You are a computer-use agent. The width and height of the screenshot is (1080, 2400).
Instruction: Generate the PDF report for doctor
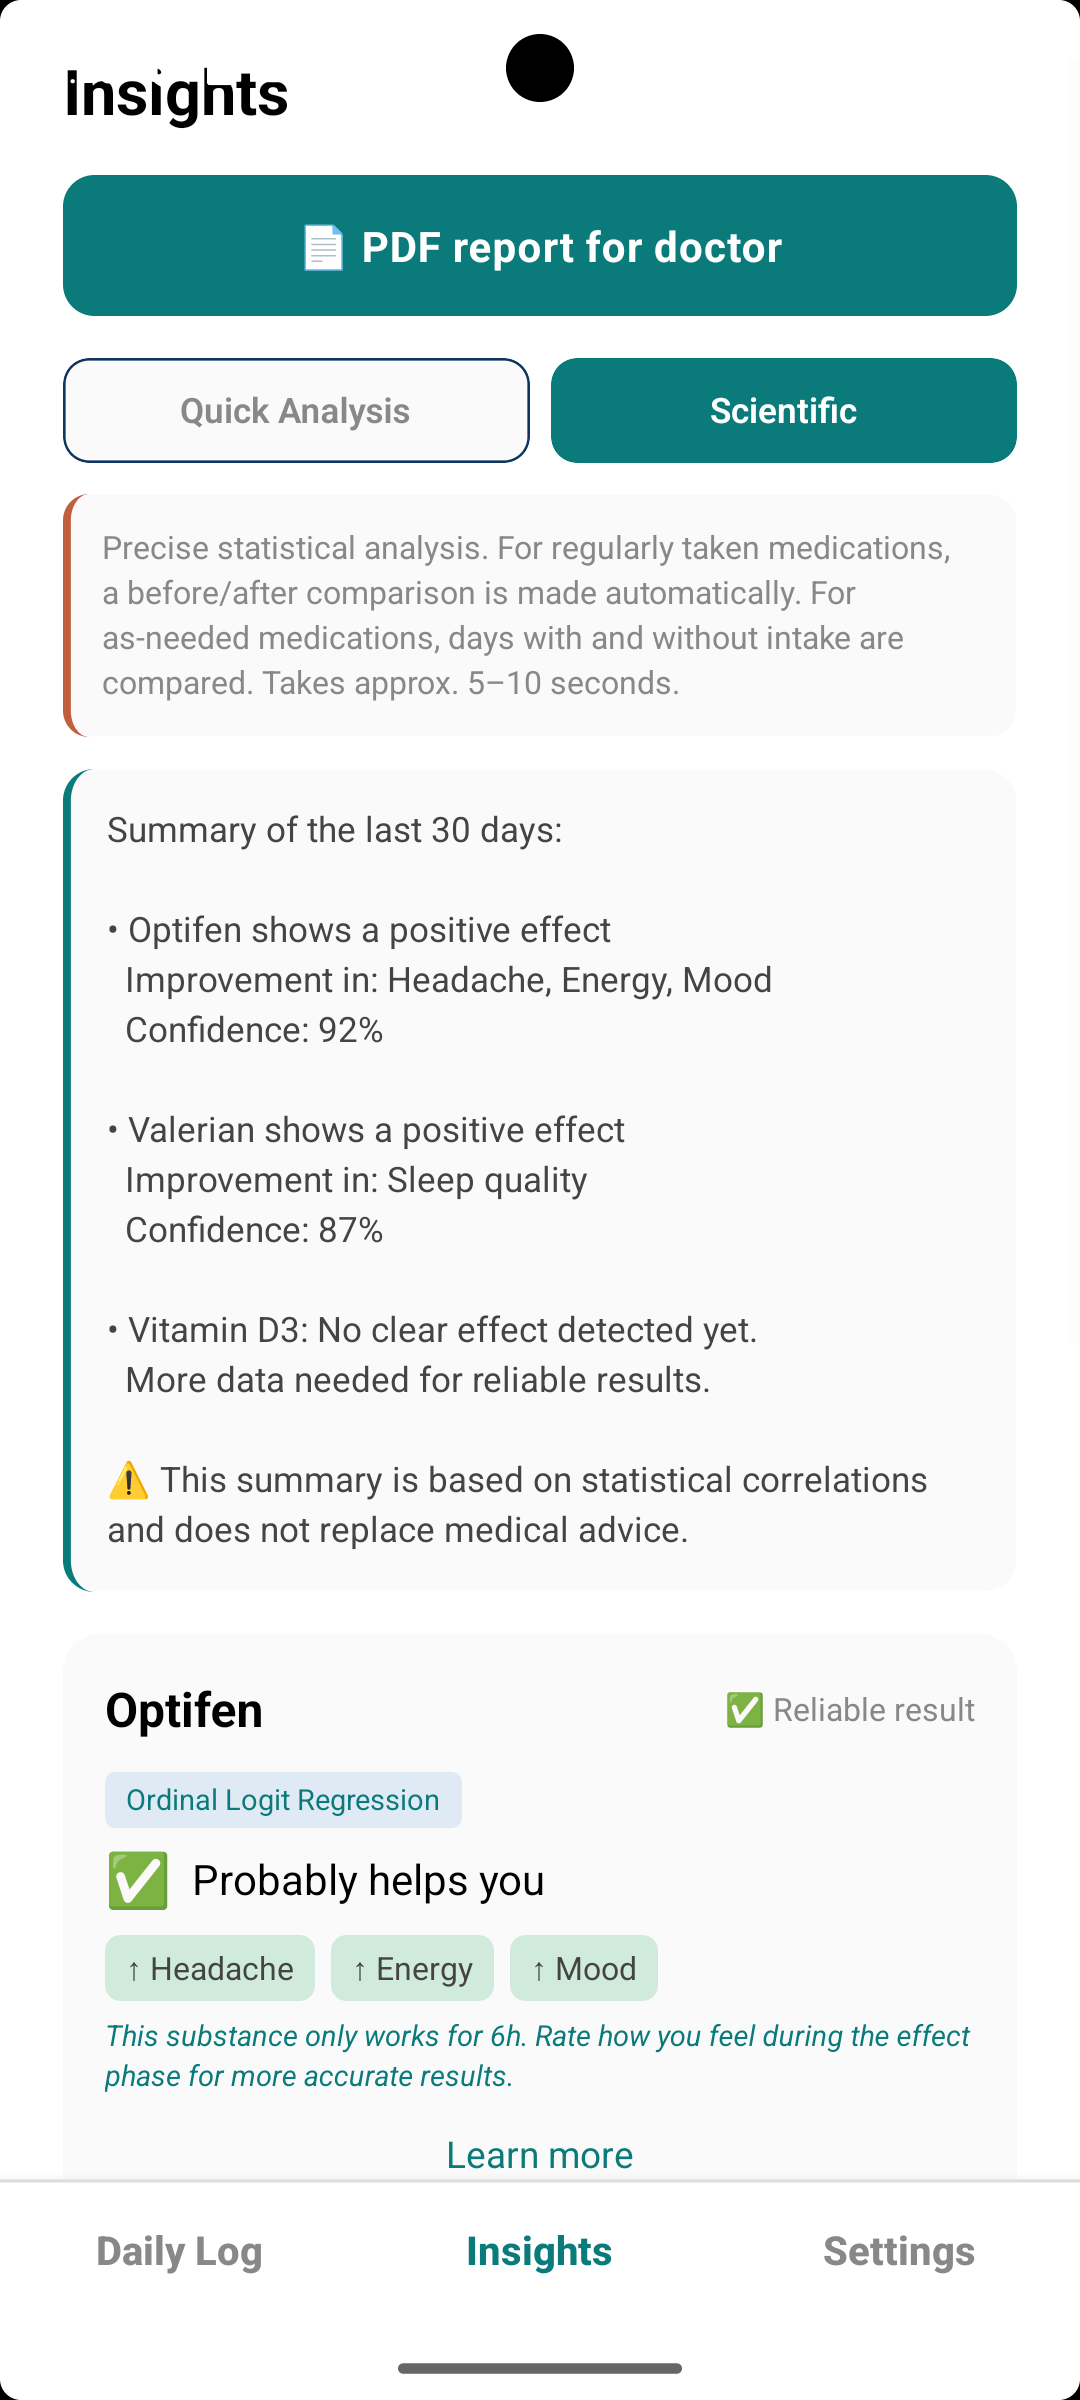pyautogui.click(x=540, y=245)
